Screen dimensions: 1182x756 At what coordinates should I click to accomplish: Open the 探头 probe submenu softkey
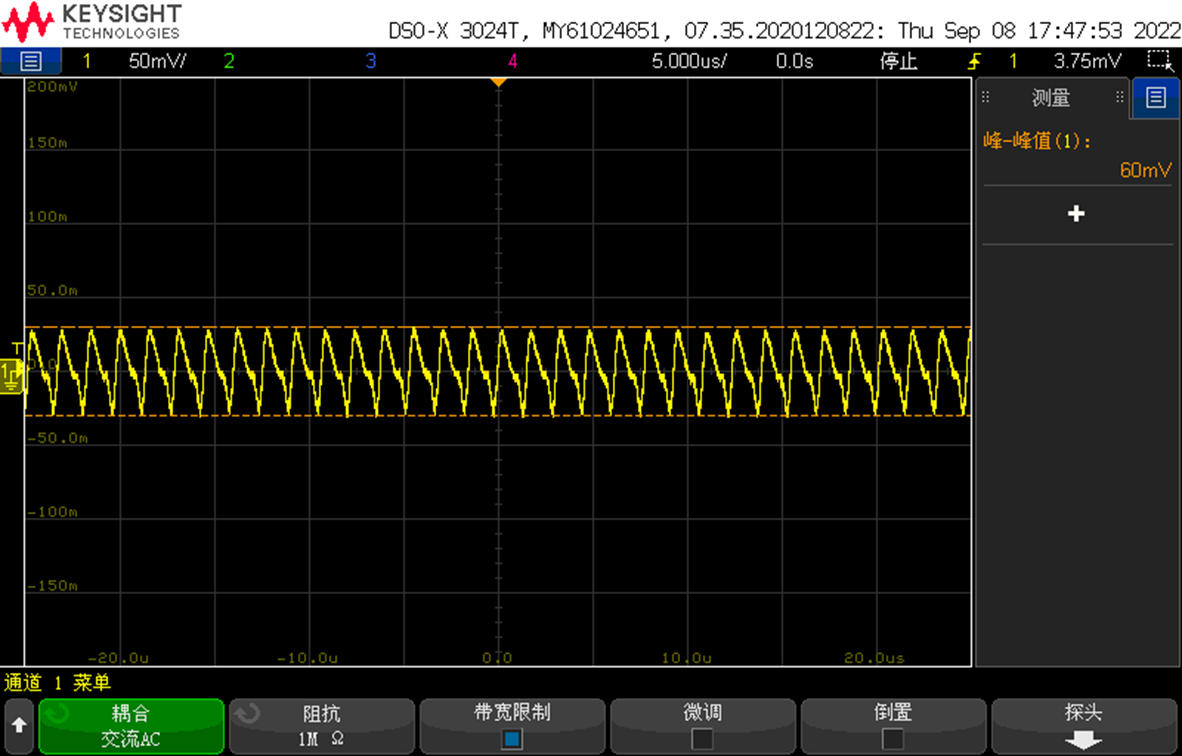(1084, 726)
